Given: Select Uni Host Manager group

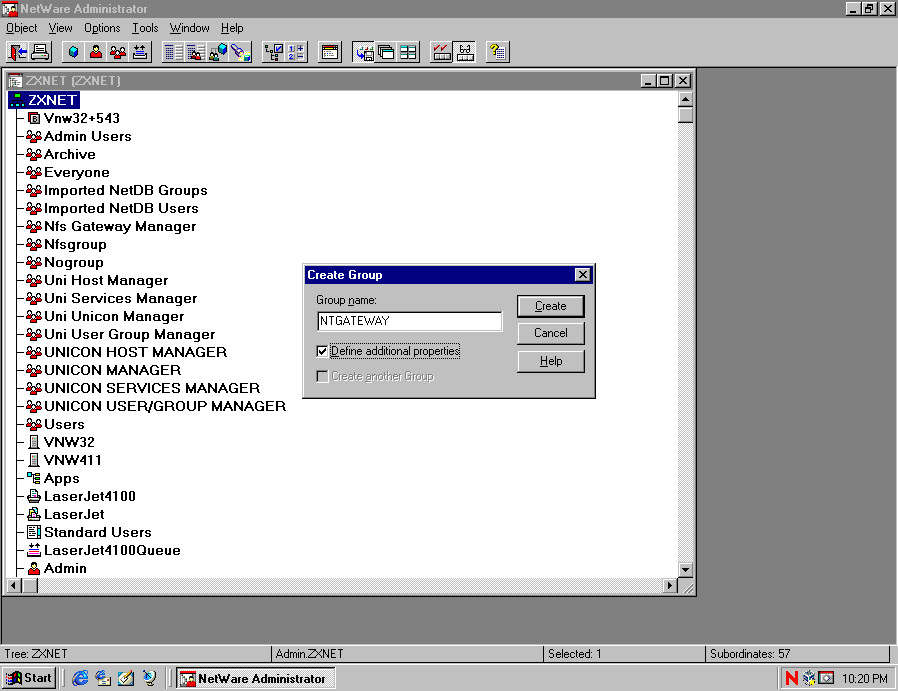Looking at the screenshot, I should pos(106,281).
